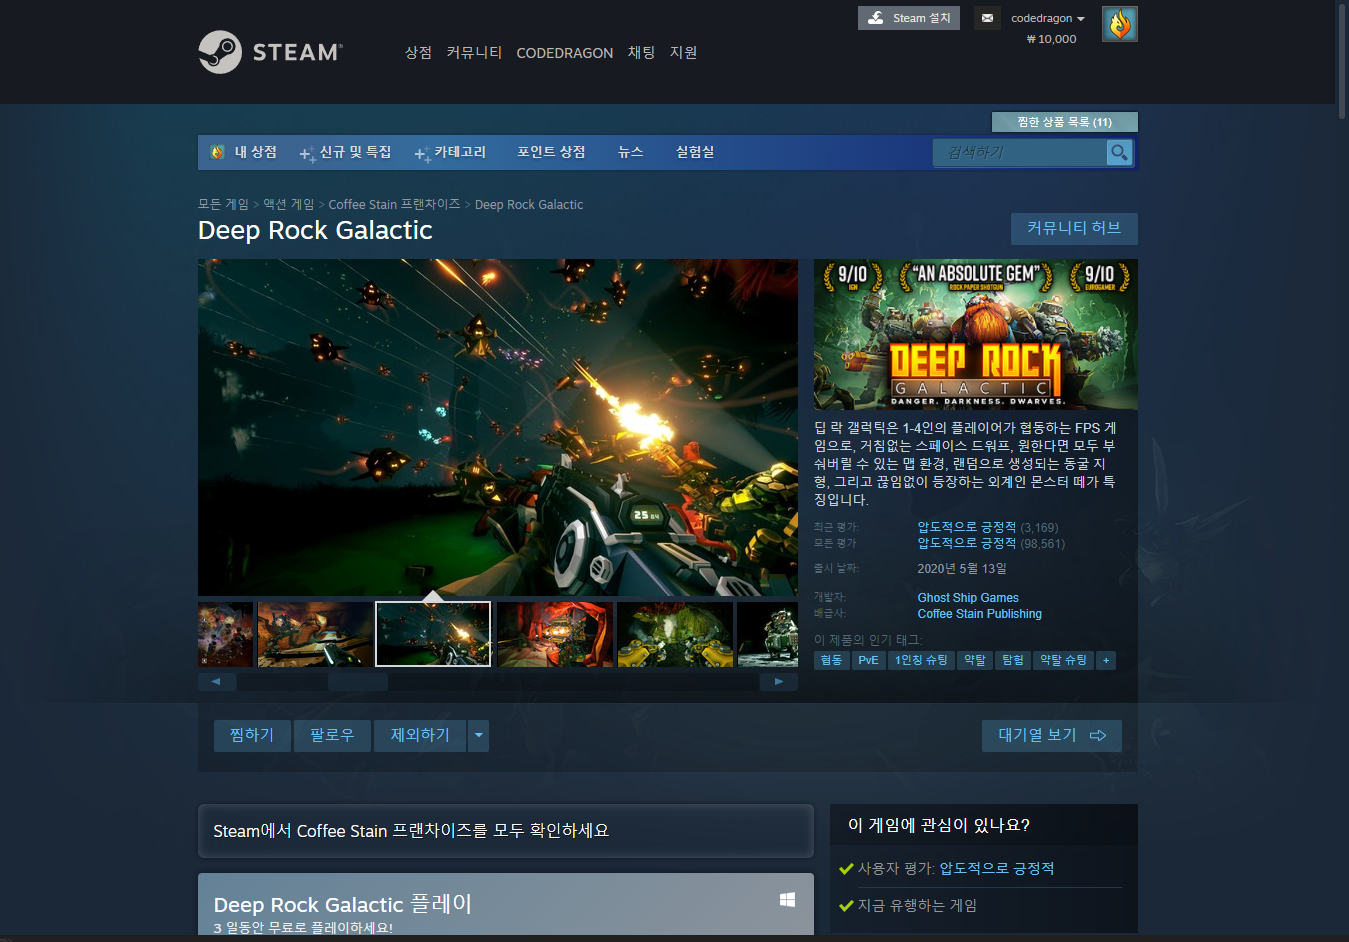The image size is (1349, 942).
Task: Expand the 카테고리 menu
Action: click(x=451, y=152)
